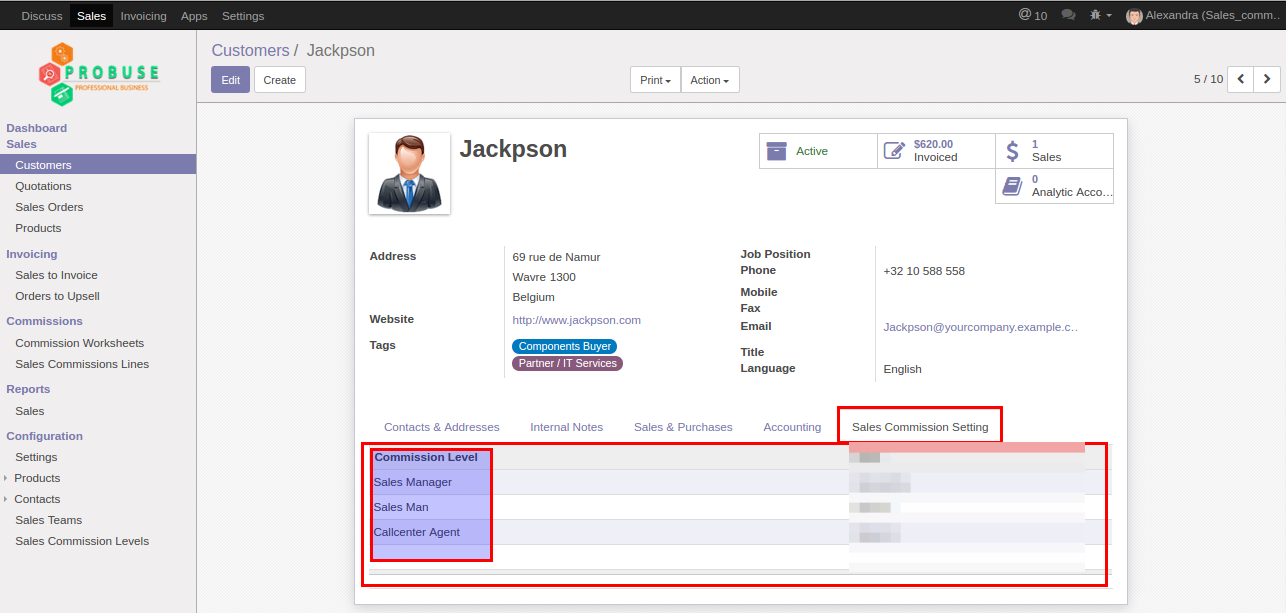
Task: Click Jackpson's profile avatar image
Action: pos(409,173)
